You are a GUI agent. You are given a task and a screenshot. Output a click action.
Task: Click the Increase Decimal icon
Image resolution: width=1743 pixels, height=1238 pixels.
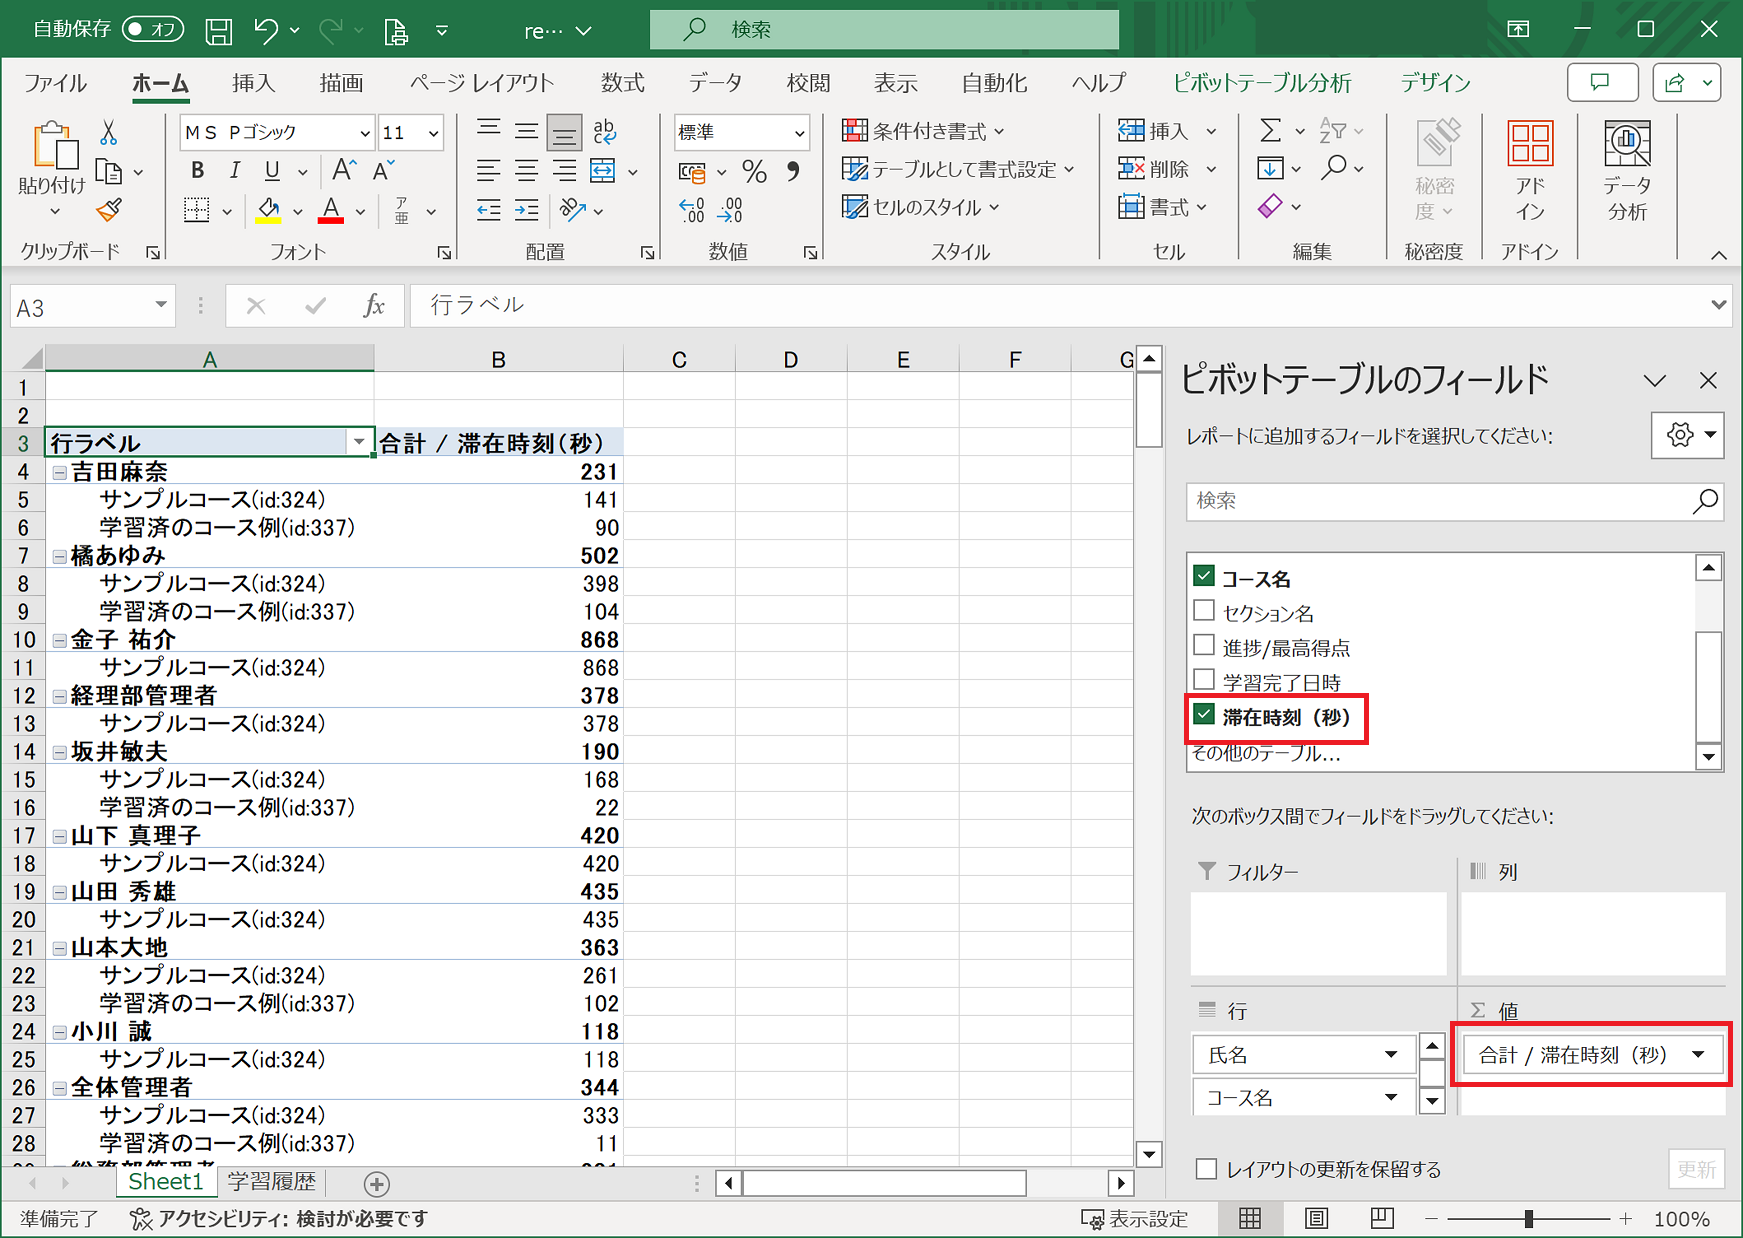(692, 210)
